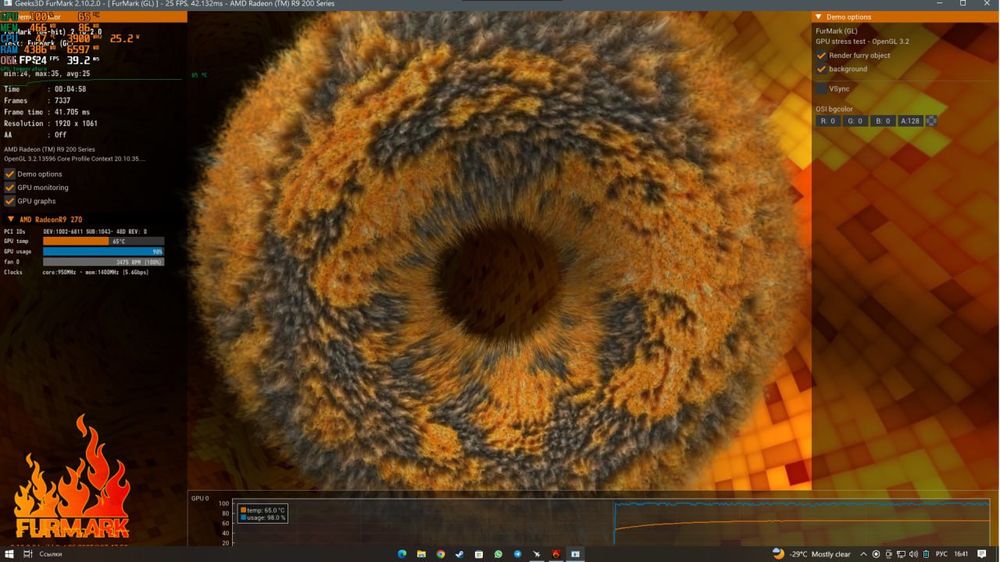The width and height of the screenshot is (1000, 562).
Task: Click the volume speaker tray icon
Action: tap(913, 554)
